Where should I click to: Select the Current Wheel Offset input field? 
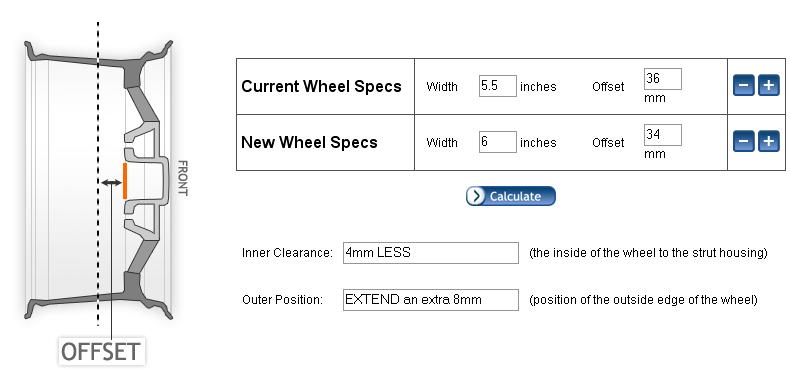pyautogui.click(x=663, y=79)
